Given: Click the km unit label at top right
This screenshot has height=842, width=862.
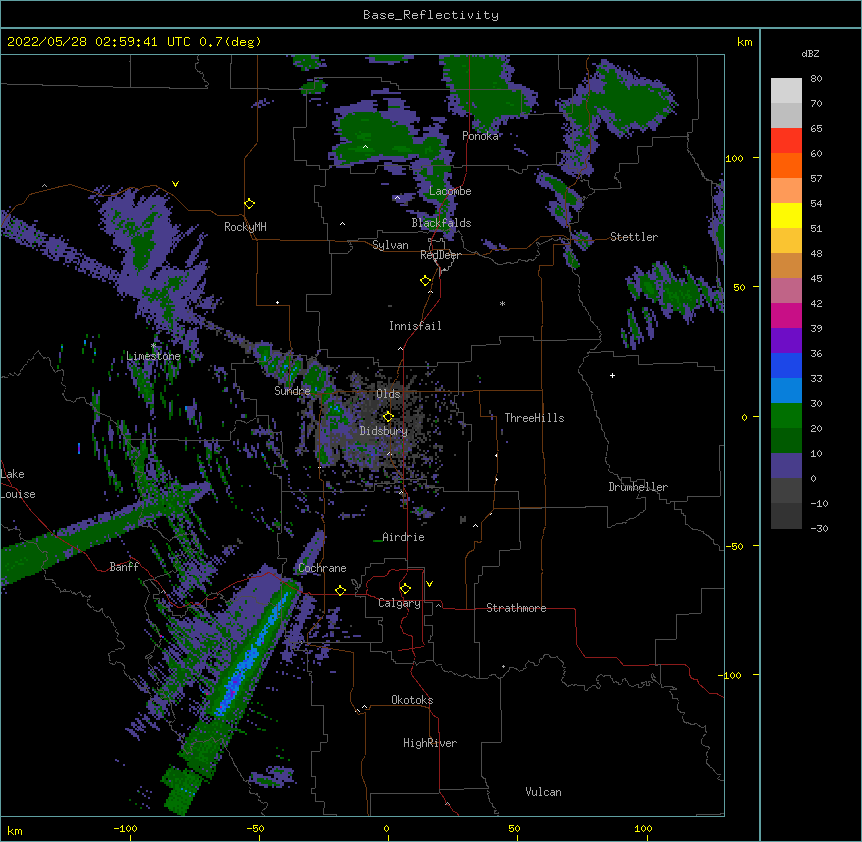Looking at the screenshot, I should (745, 42).
